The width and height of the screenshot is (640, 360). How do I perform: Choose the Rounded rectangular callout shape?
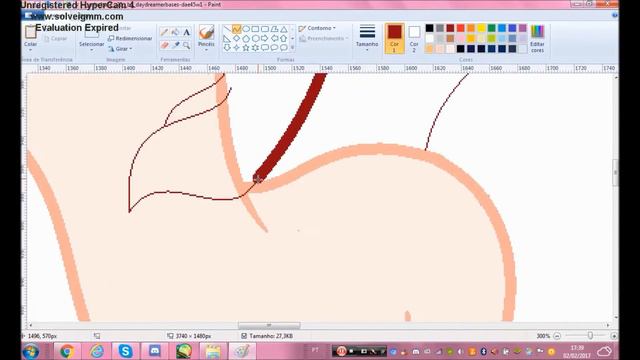264,48
